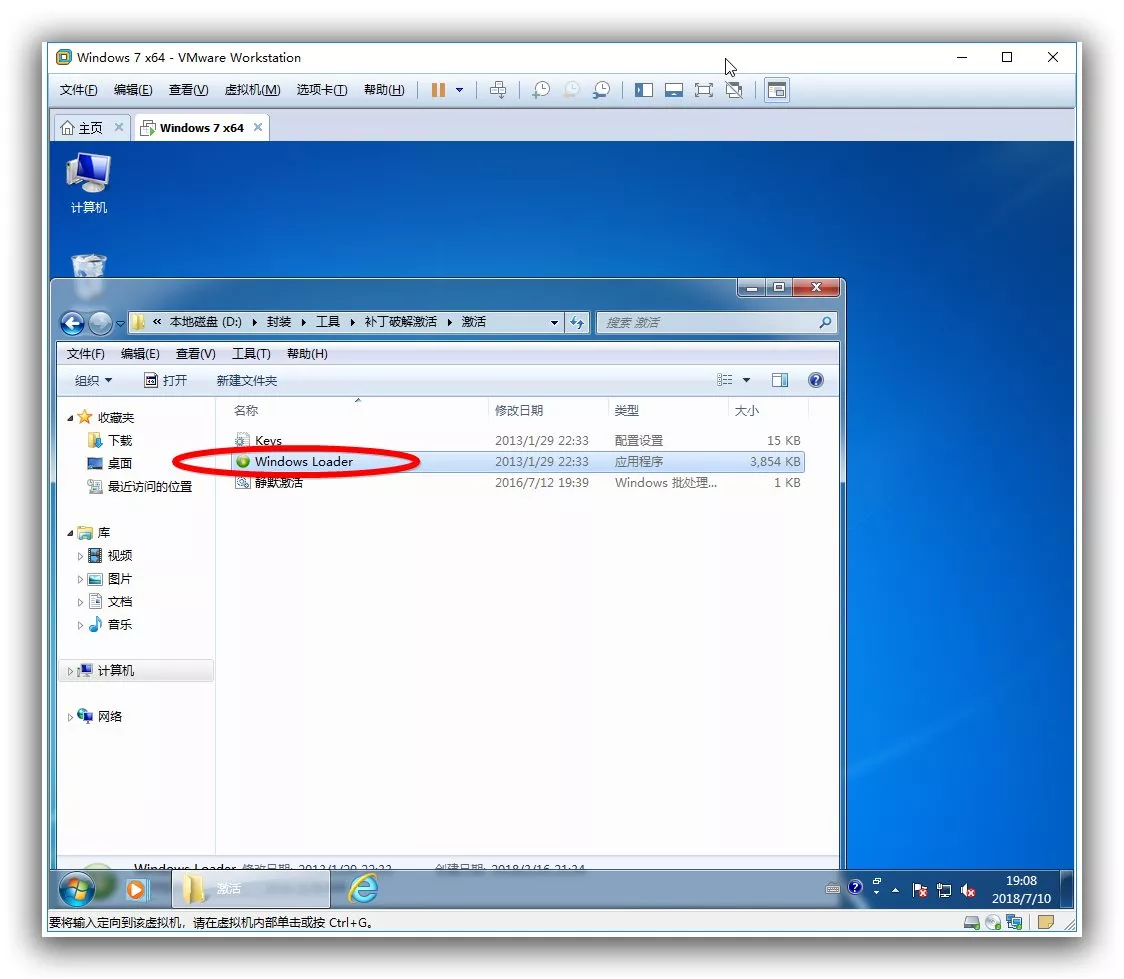Click the 新建文件夹 button
Screen dimensions: 1124x979
click(246, 380)
